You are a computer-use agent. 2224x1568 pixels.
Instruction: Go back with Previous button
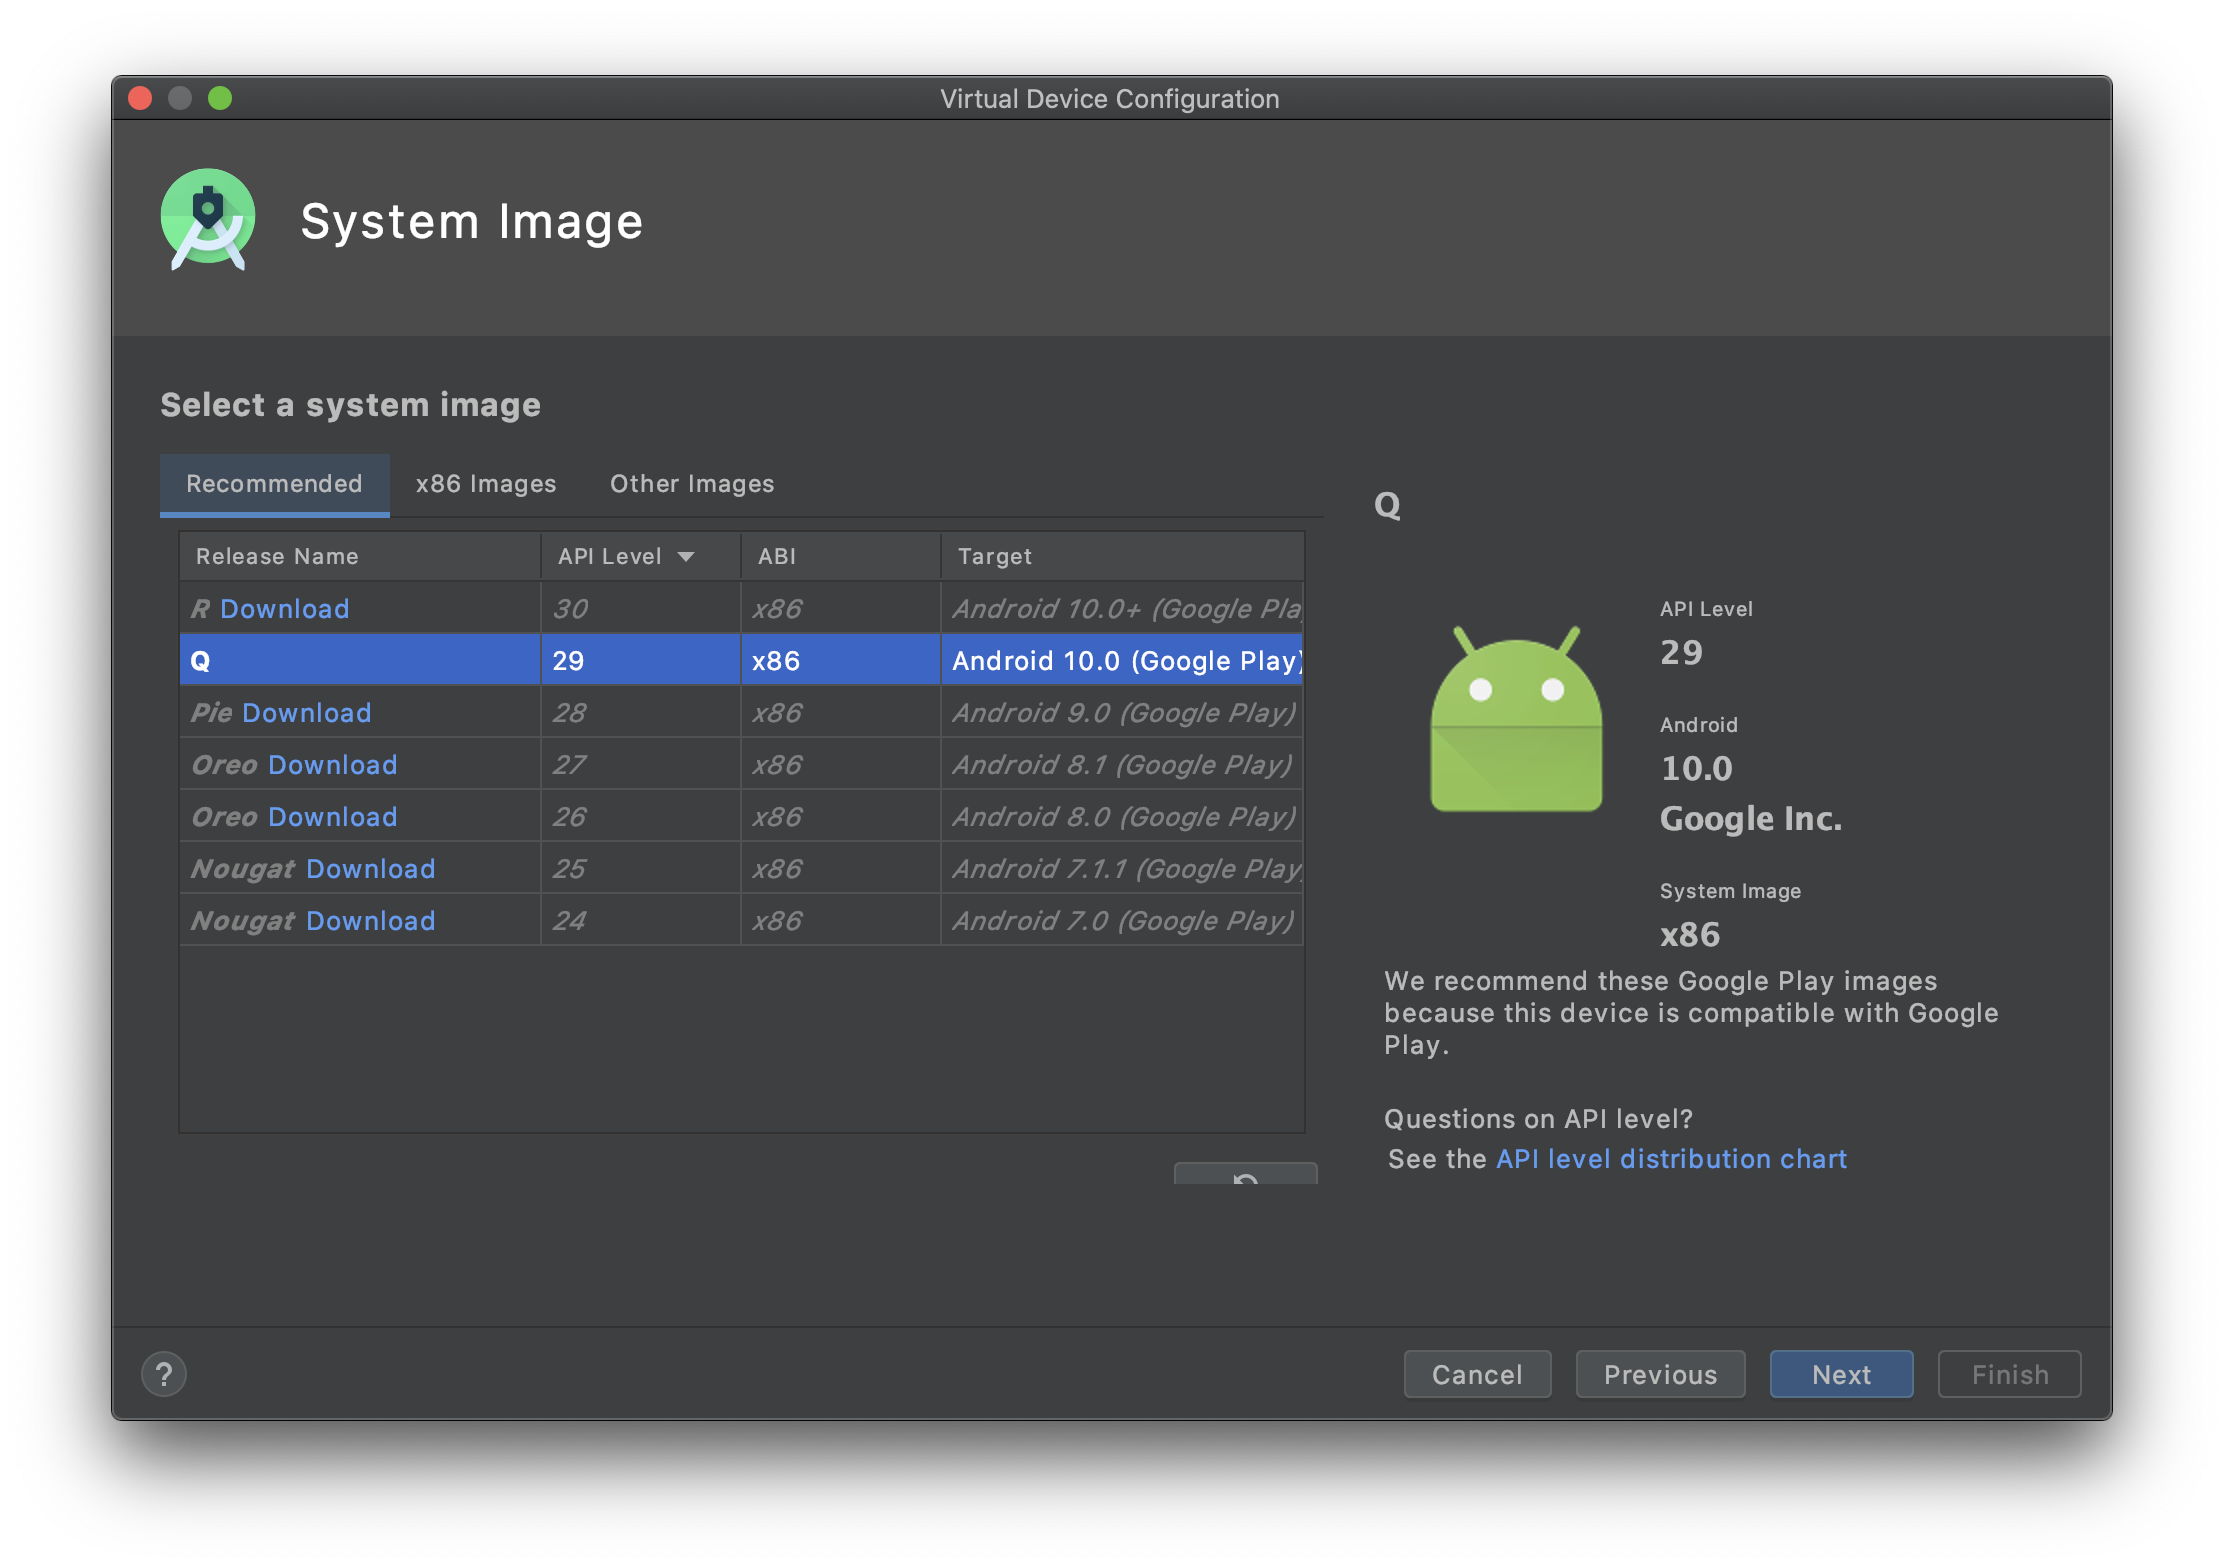[x=1660, y=1375]
